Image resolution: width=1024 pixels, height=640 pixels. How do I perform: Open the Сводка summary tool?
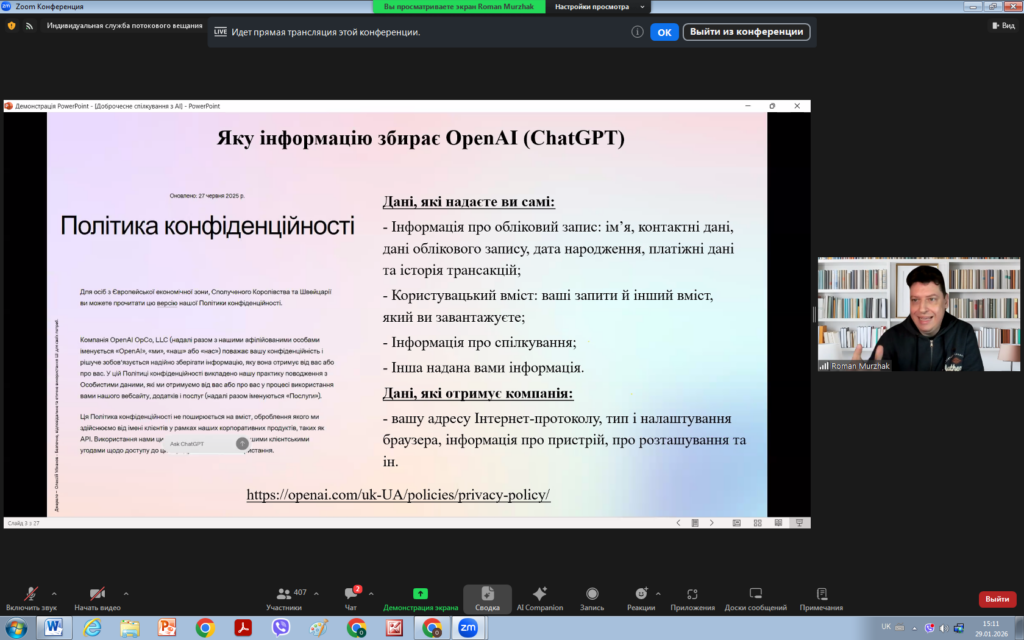coord(487,597)
